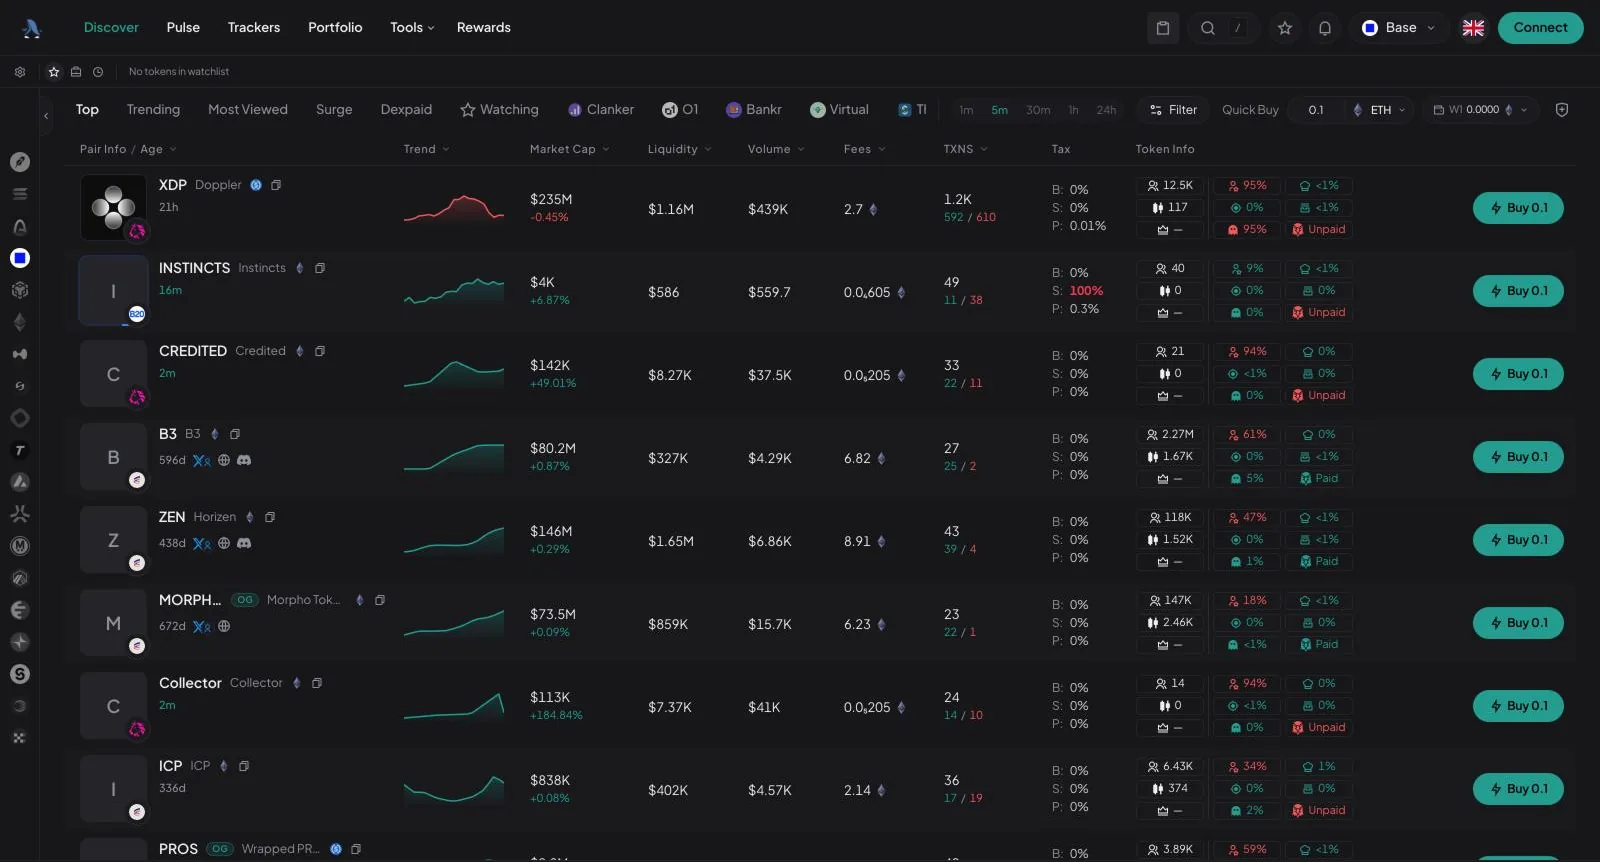The image size is (1600, 862).
Task: Open the Filter button
Action: coord(1173,110)
